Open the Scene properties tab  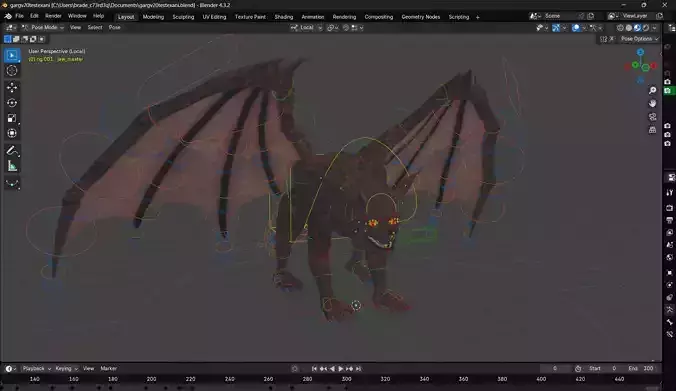[x=670, y=245]
